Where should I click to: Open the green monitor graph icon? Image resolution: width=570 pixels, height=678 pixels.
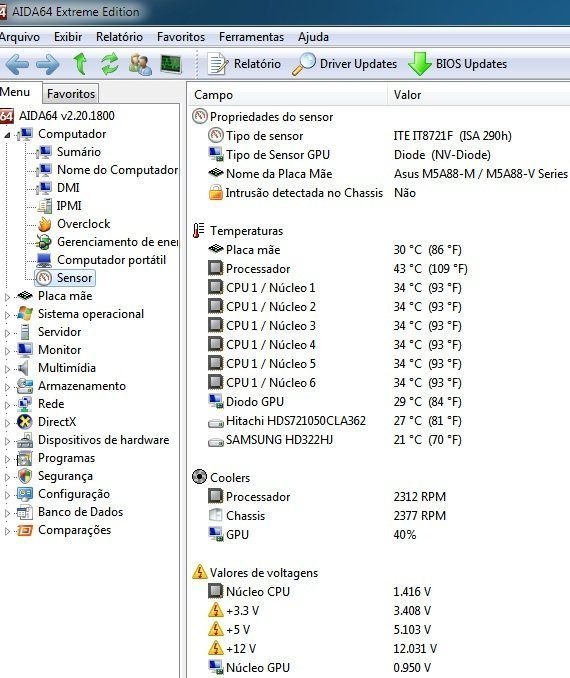point(171,64)
